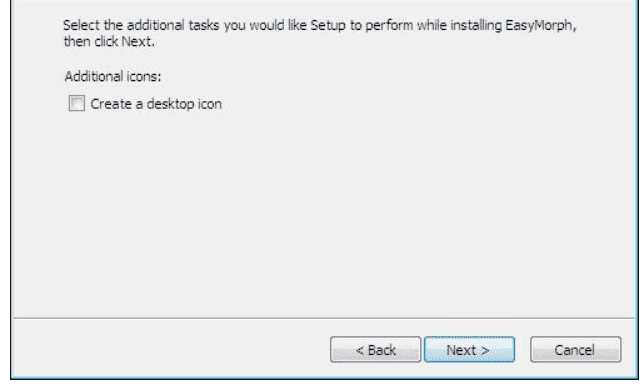Enable the Create a desktop icon checkbox
The image size is (644, 392).
tap(77, 104)
